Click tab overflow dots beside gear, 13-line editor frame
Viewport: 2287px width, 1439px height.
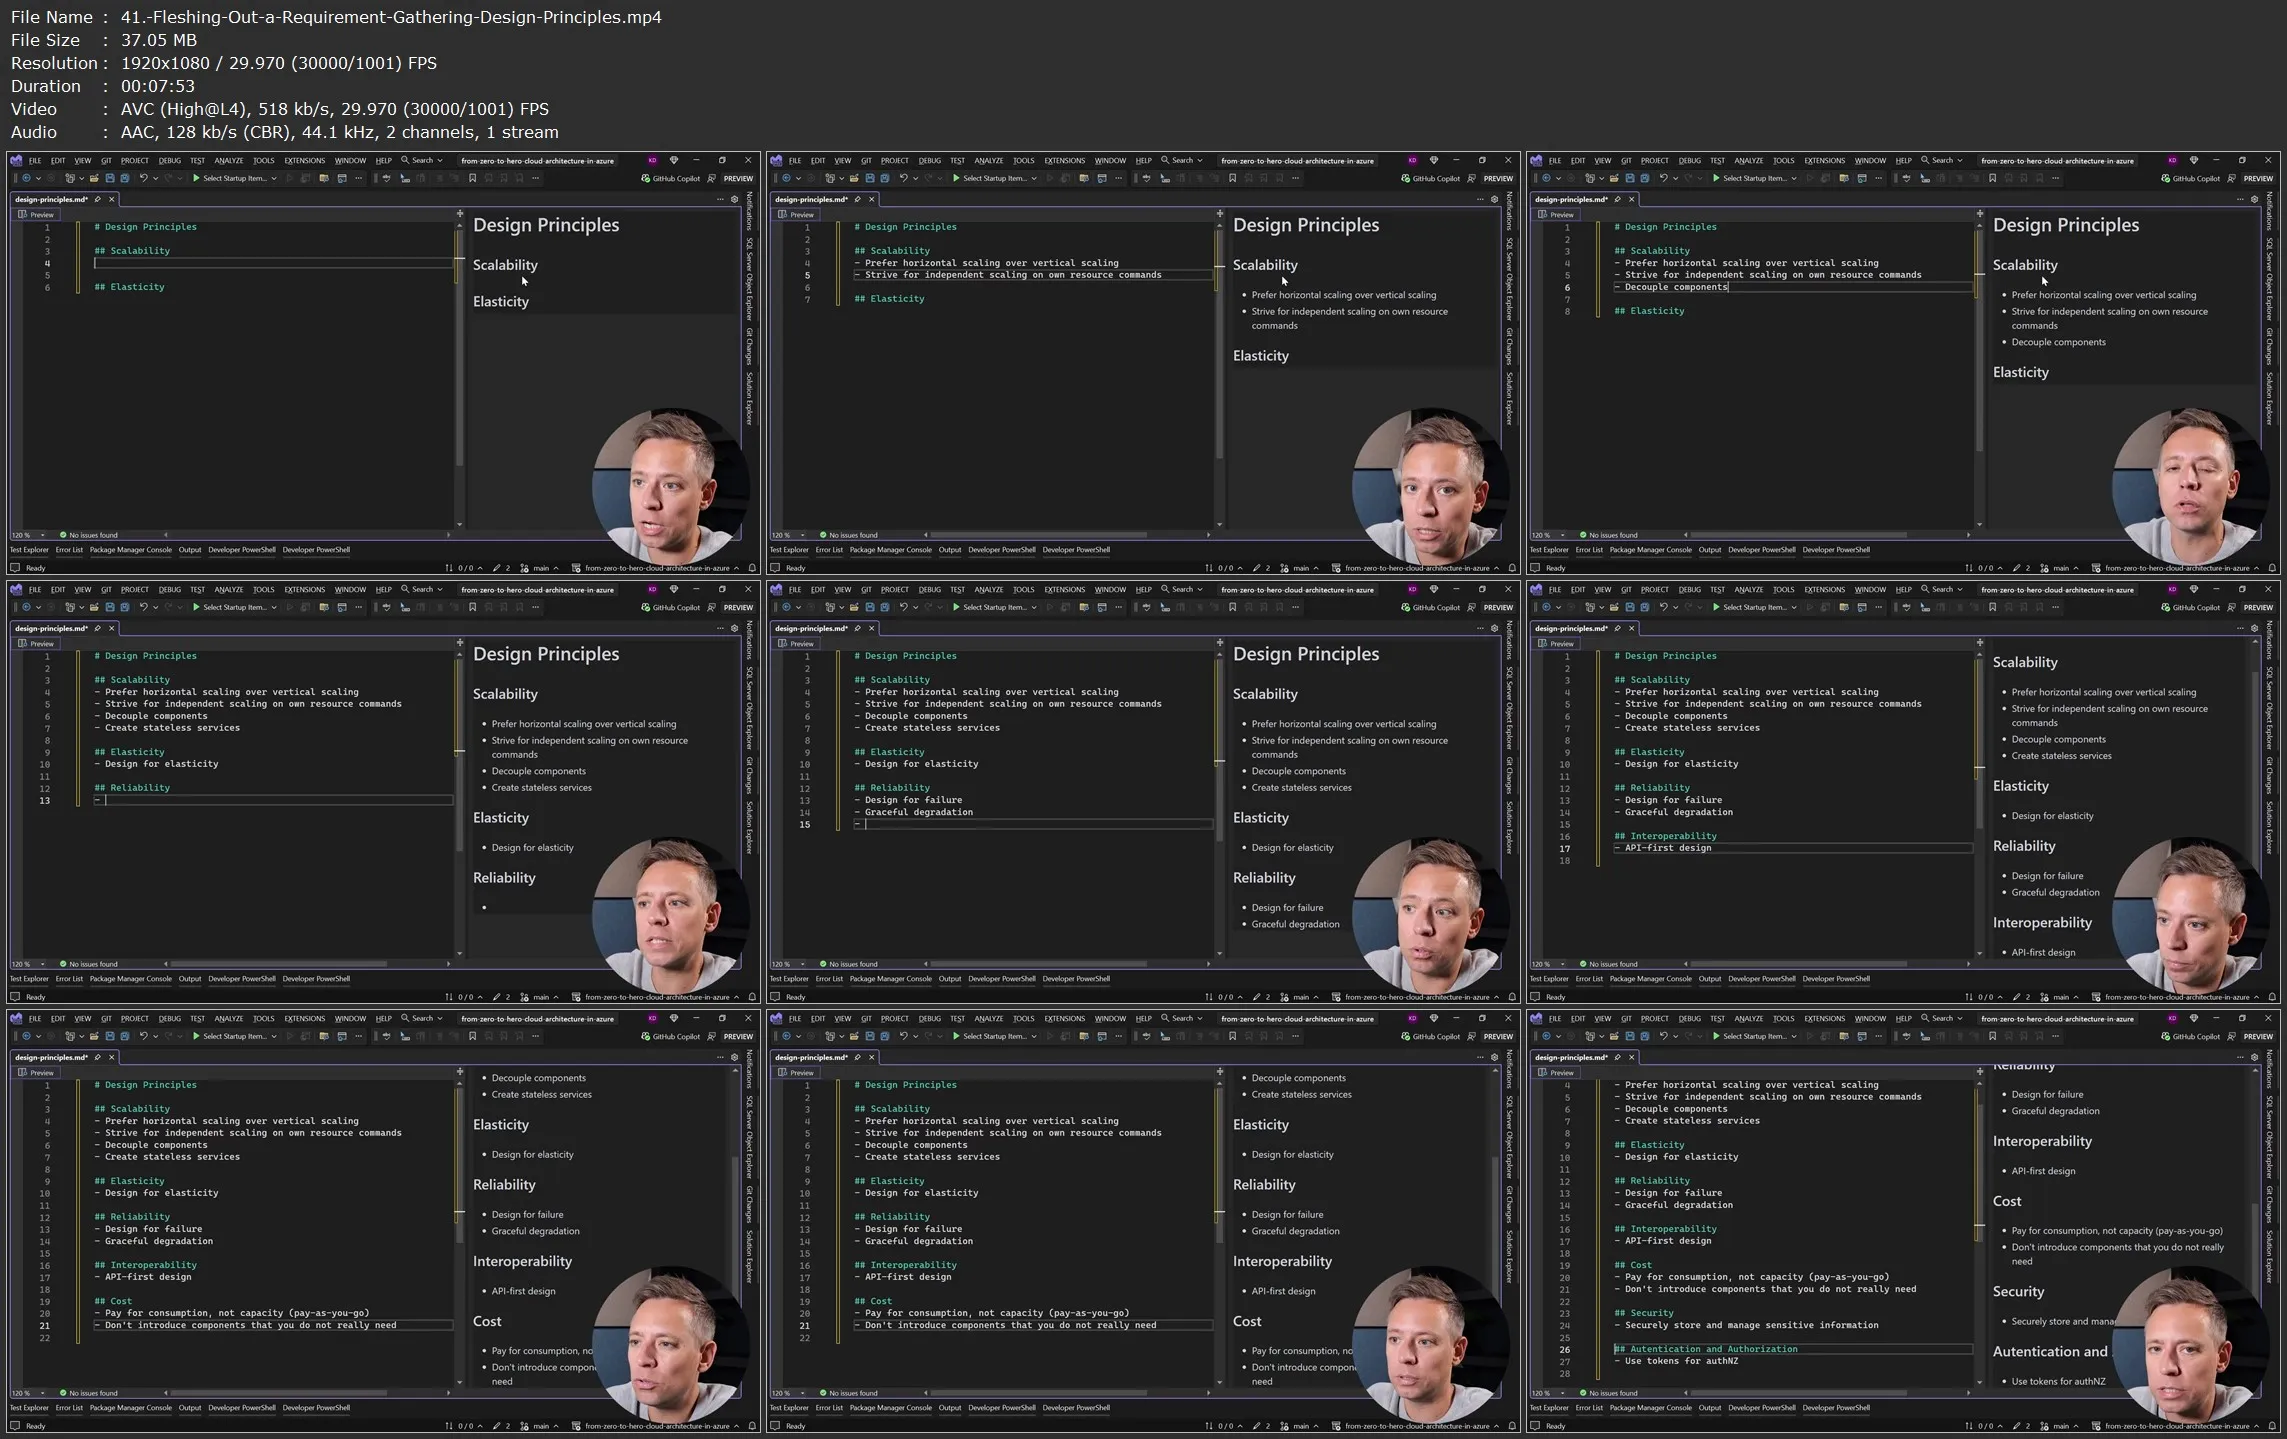pyautogui.click(x=719, y=628)
